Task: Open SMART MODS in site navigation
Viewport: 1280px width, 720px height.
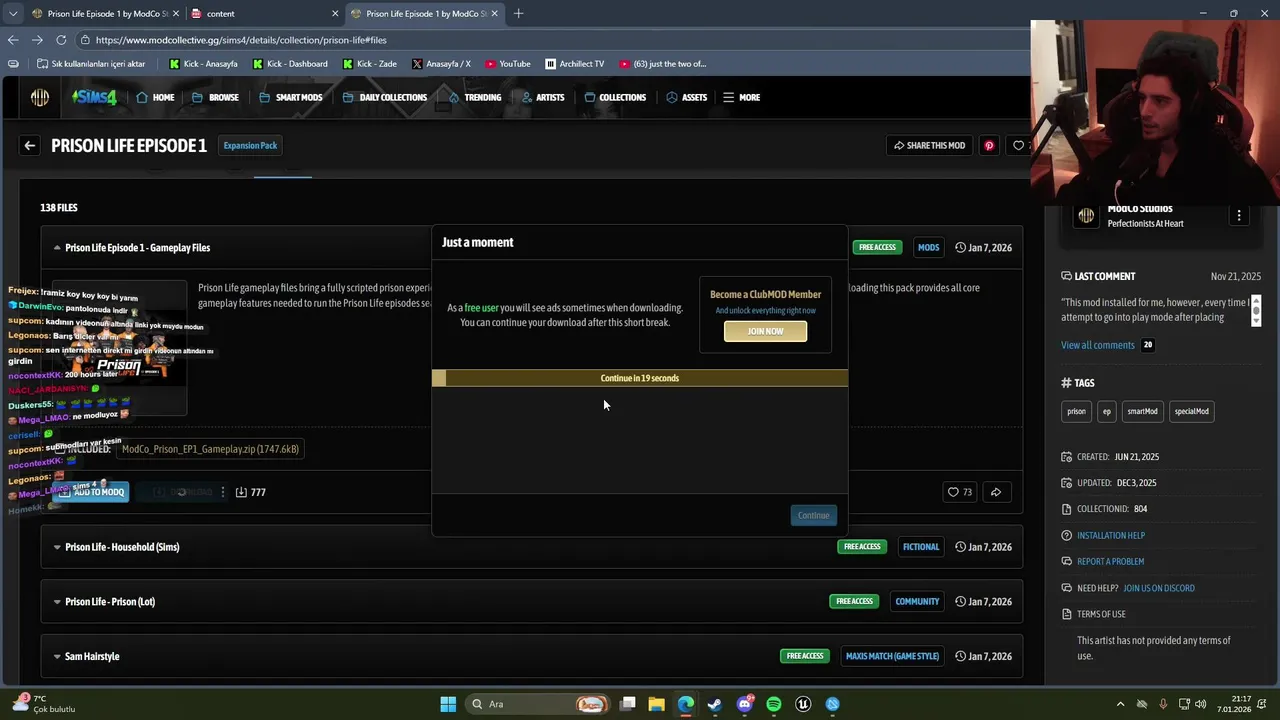Action: pyautogui.click(x=290, y=97)
